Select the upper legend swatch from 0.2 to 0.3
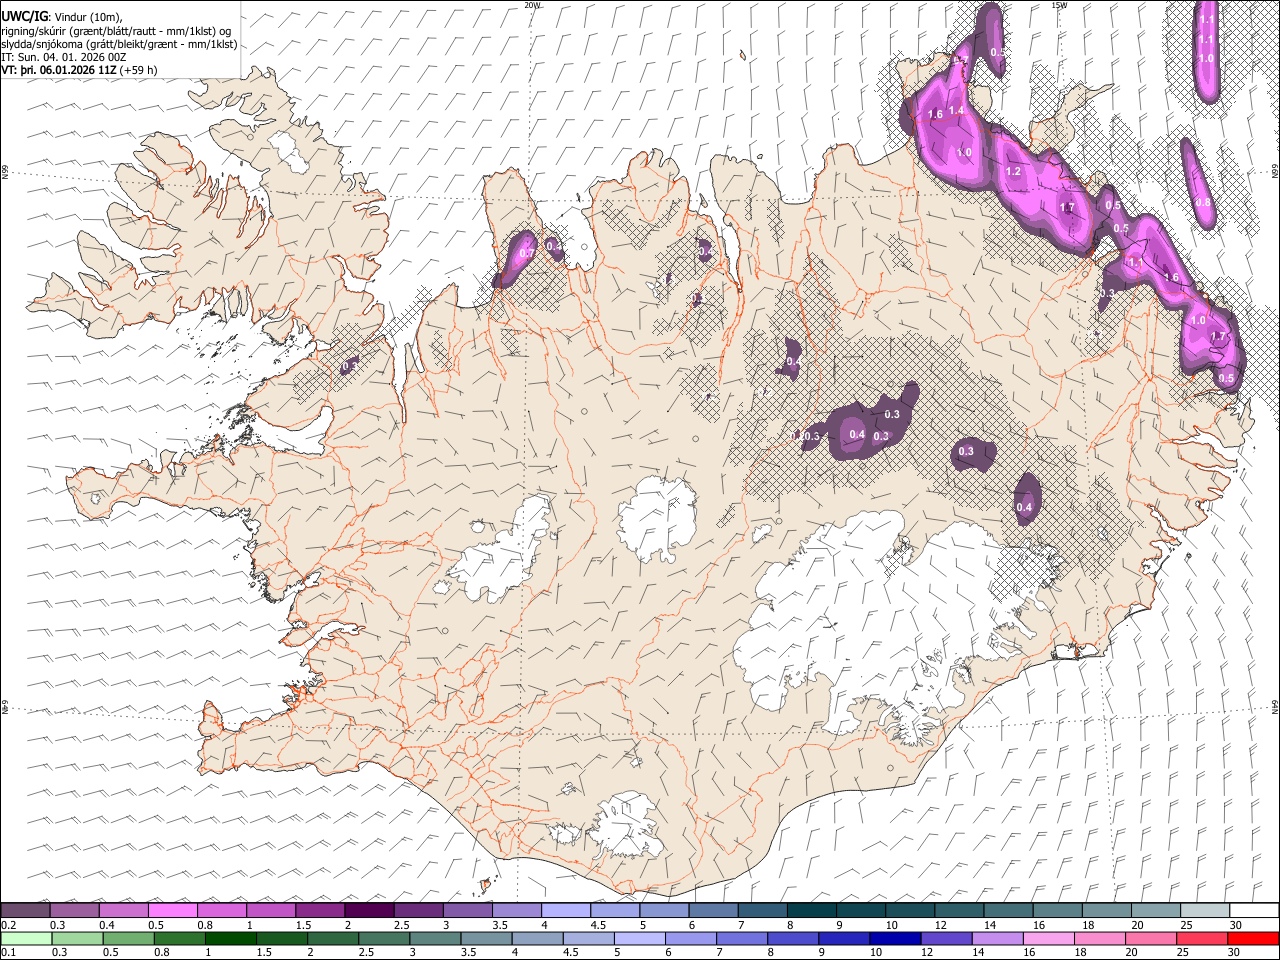1280x960 pixels. [x=25, y=910]
